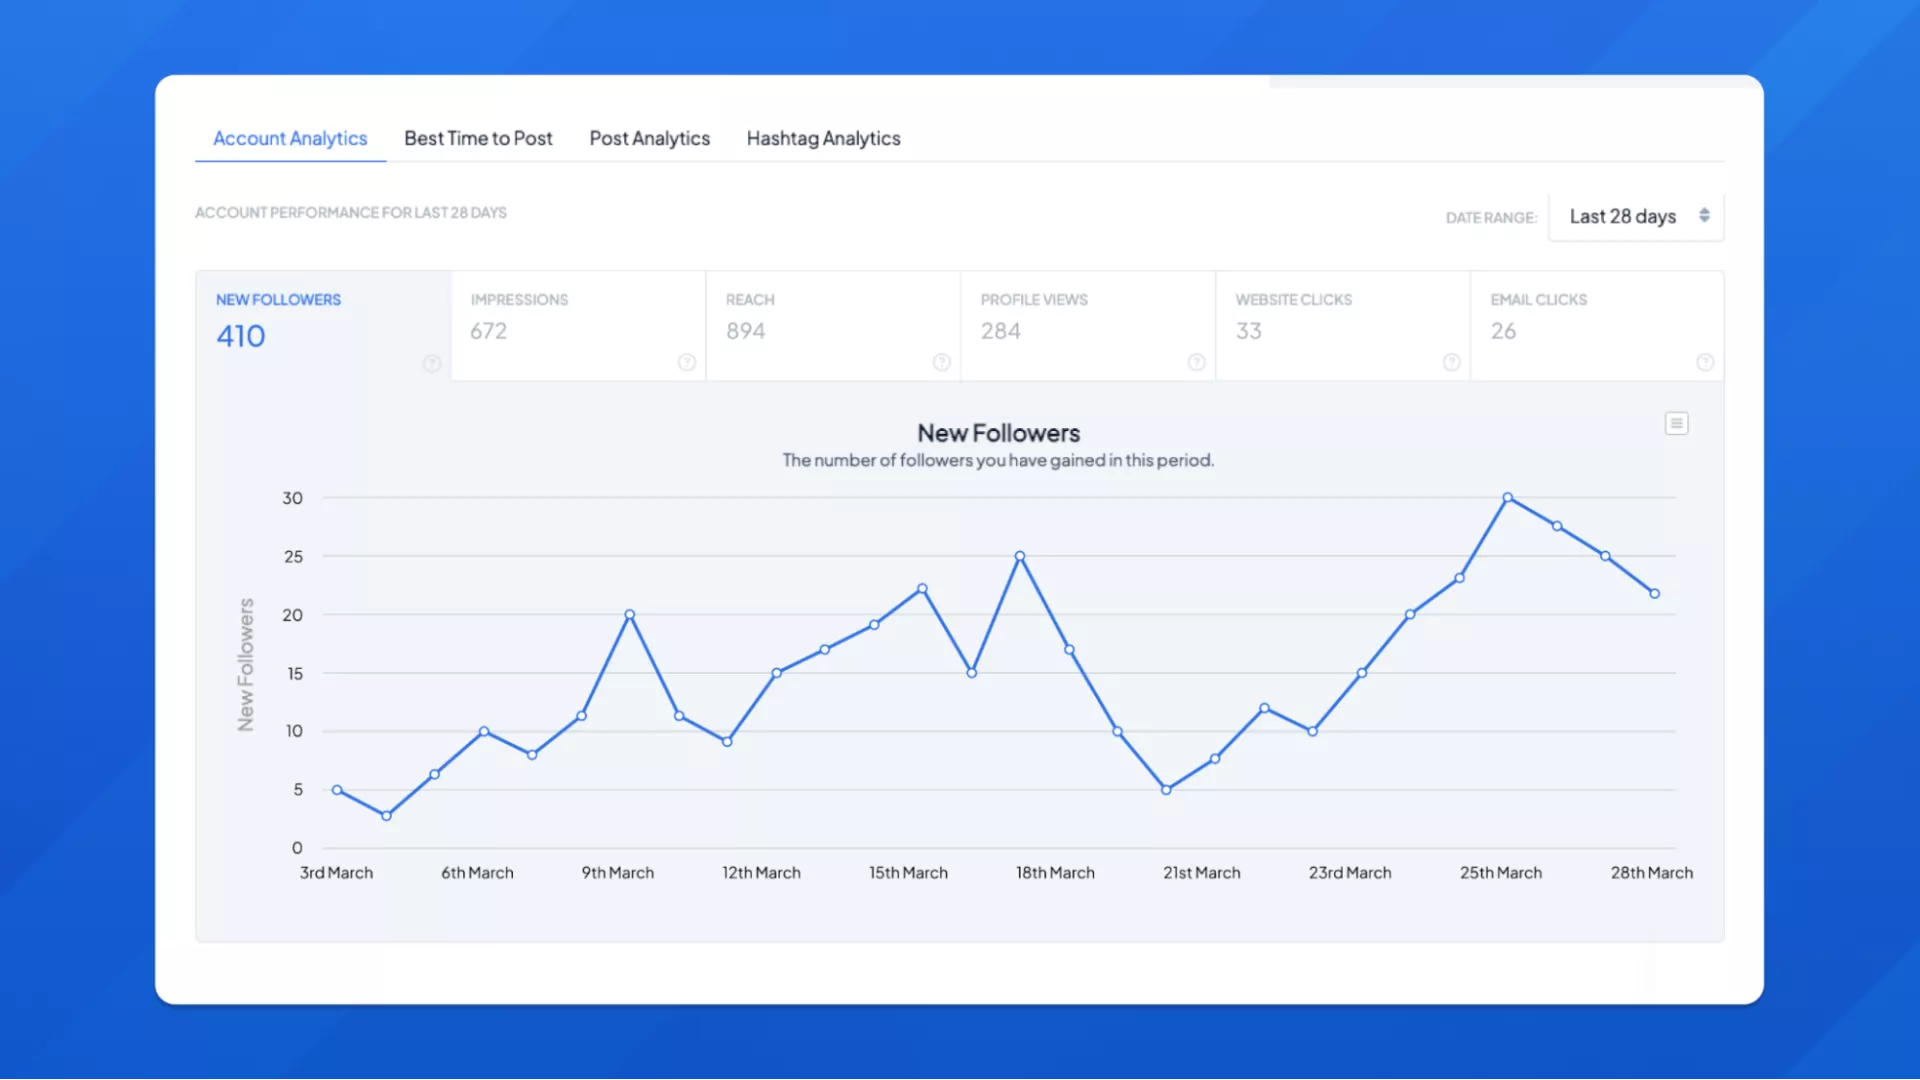The image size is (1920, 1080).
Task: Open the Last 28 days date range dropdown
Action: tap(1622, 217)
